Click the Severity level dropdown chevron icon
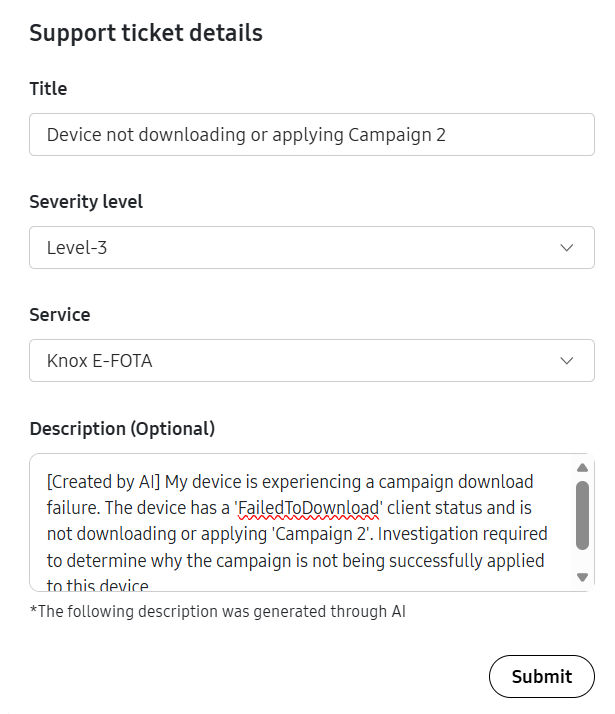Viewport: 615px width, 714px height. (566, 248)
